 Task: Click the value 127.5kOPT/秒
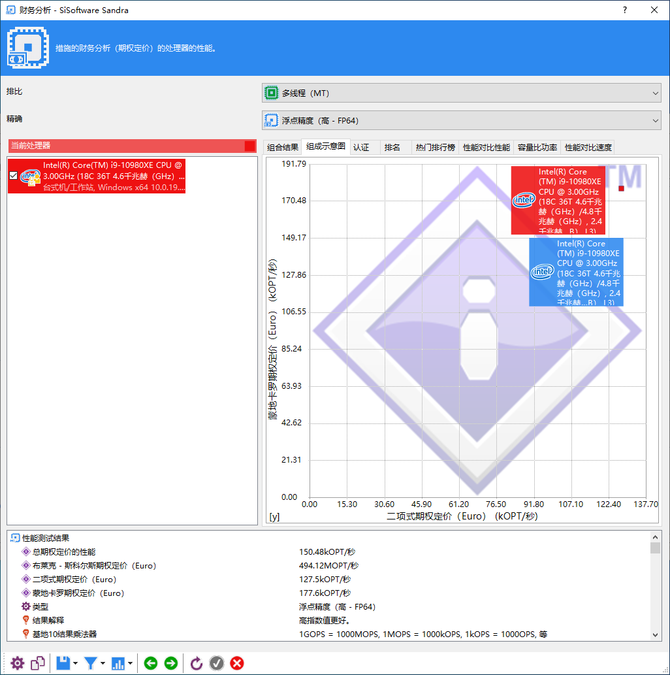325,579
